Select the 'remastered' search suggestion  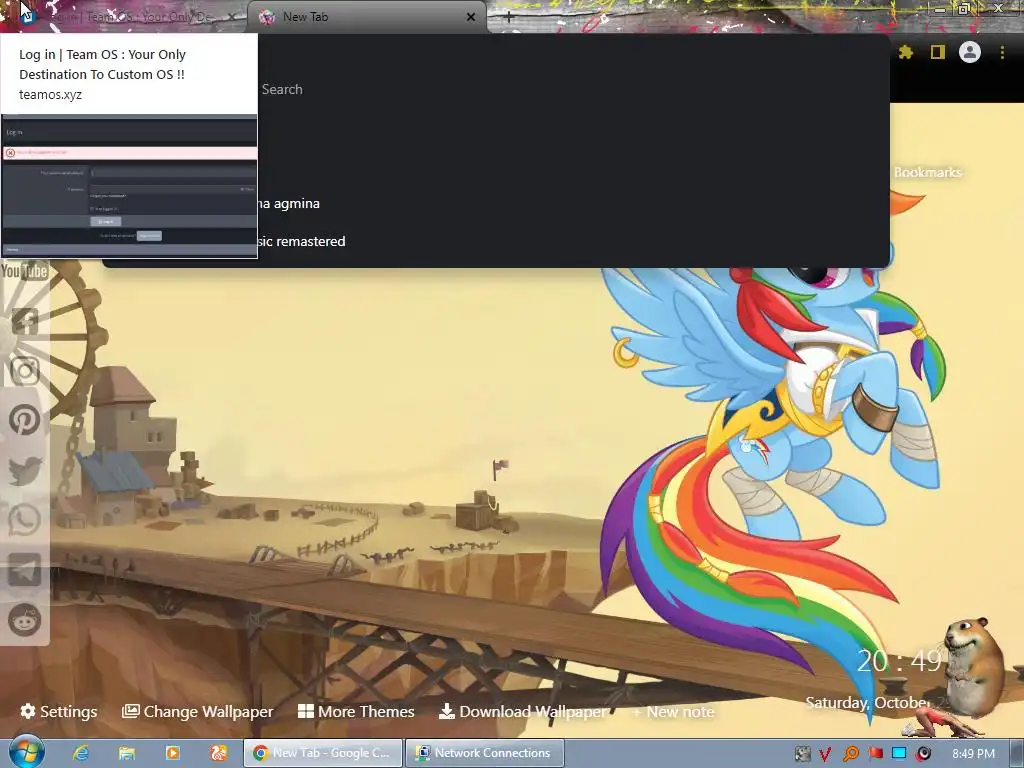[302, 242]
